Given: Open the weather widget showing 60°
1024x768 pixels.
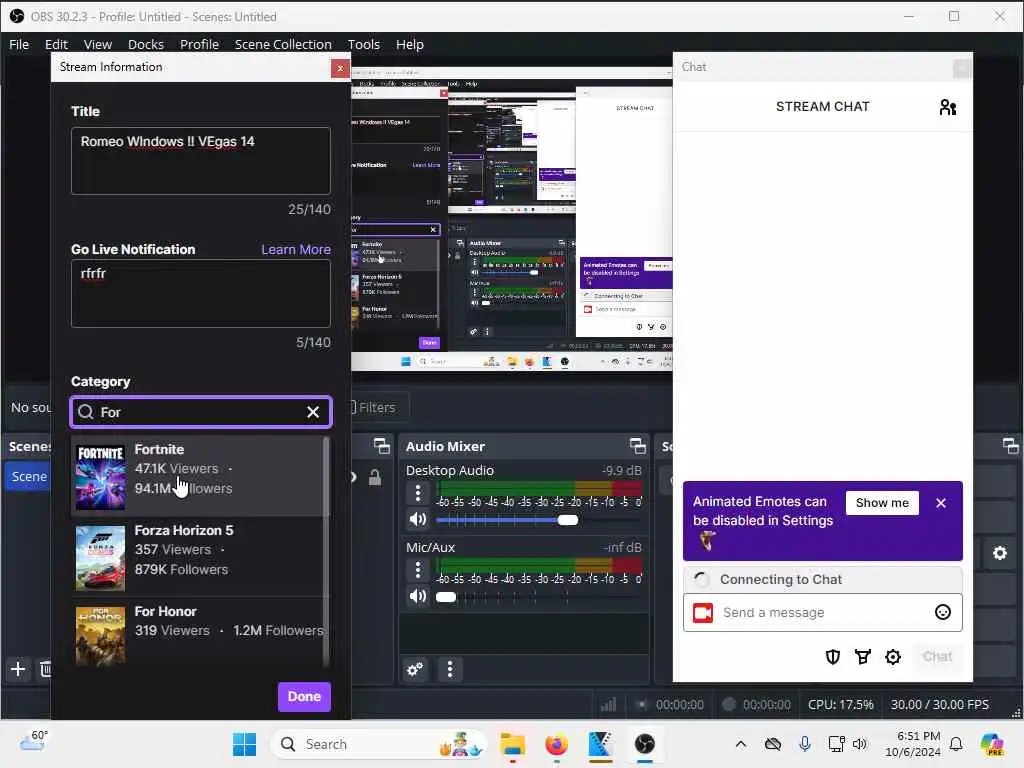Looking at the screenshot, I should click(33, 742).
